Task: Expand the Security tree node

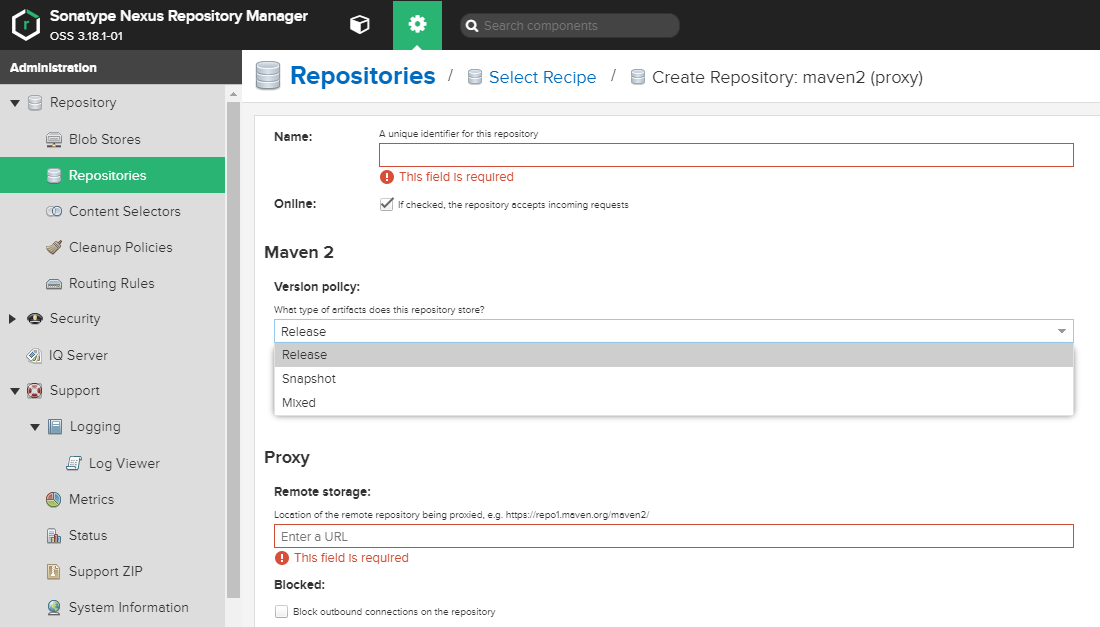Action: coord(12,318)
